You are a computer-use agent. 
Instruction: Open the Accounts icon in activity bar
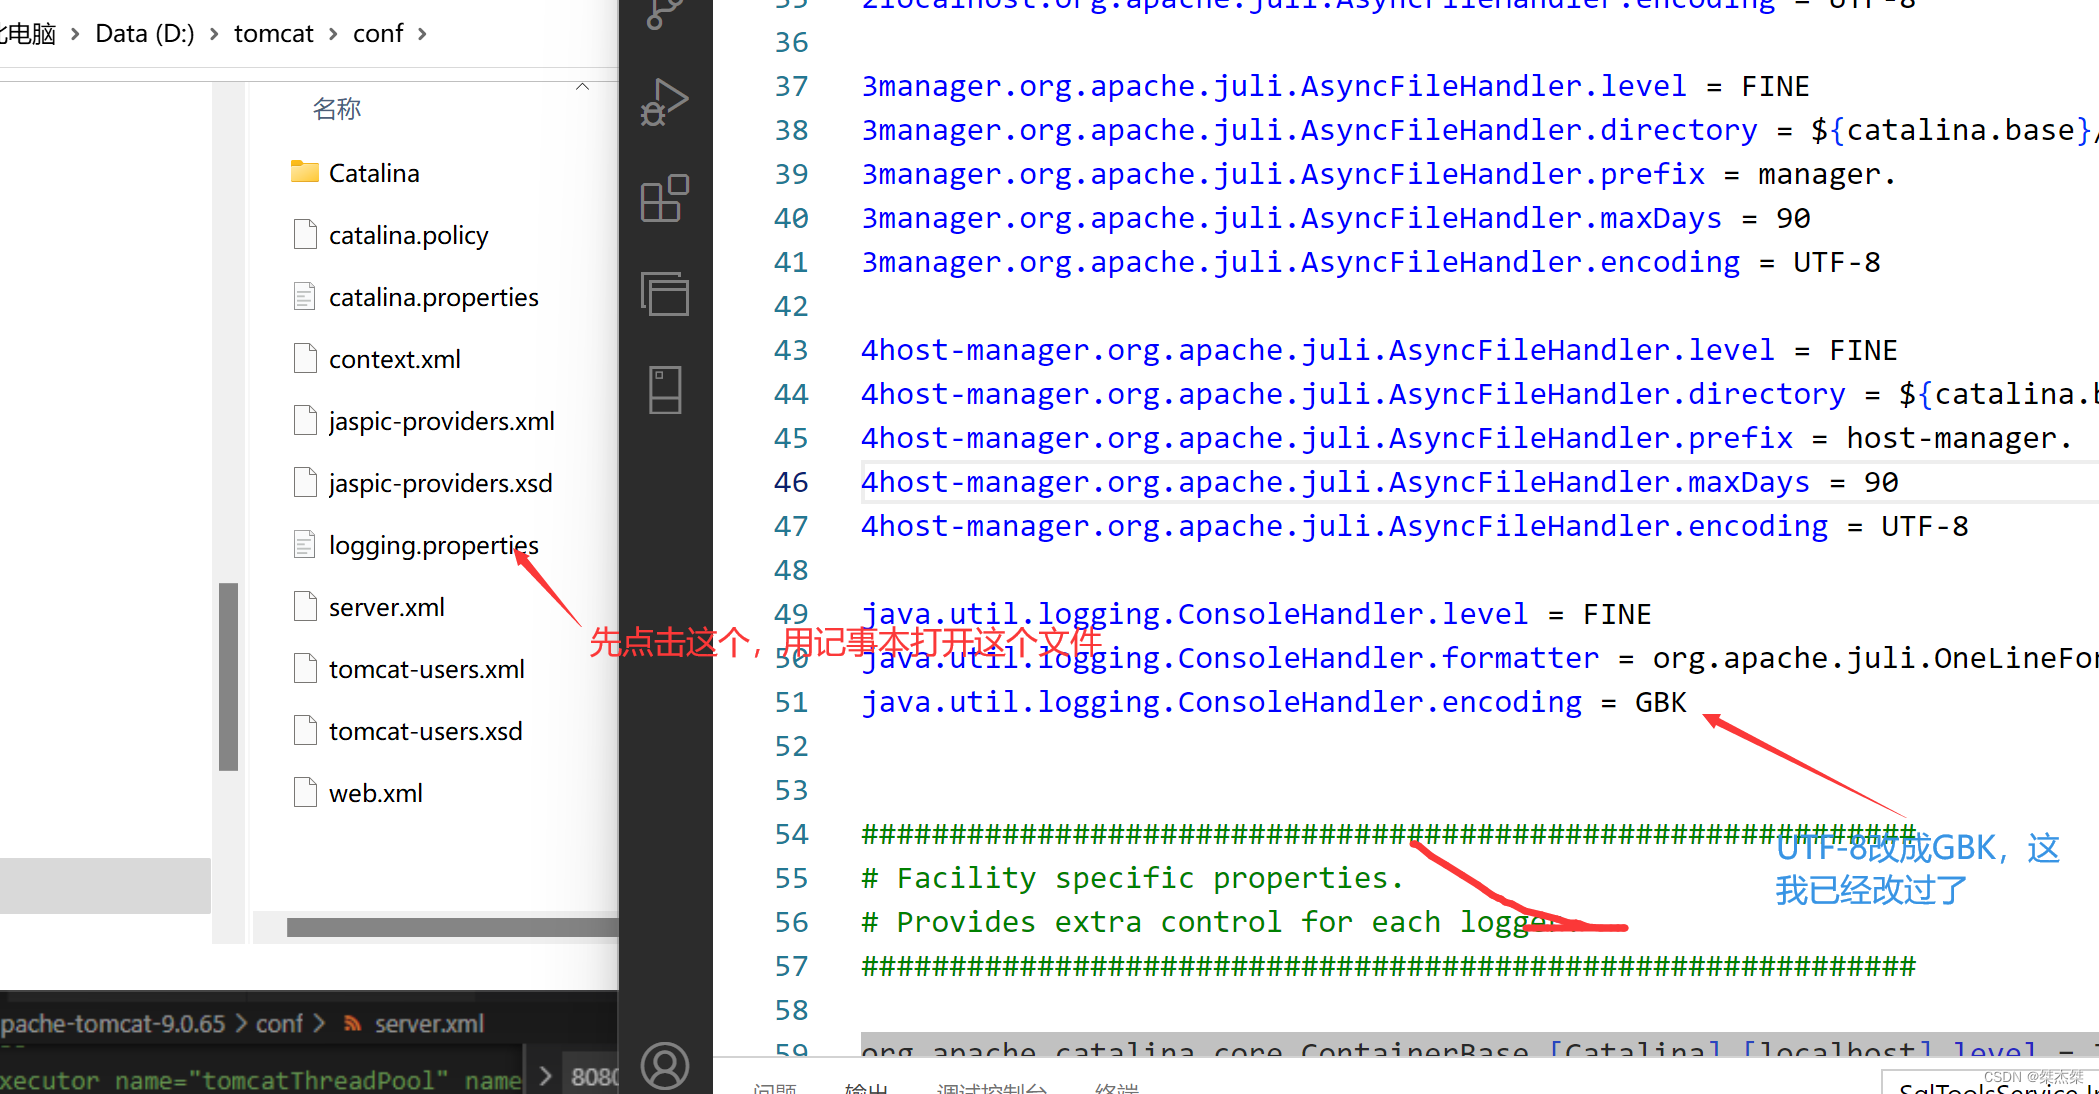(x=665, y=1066)
